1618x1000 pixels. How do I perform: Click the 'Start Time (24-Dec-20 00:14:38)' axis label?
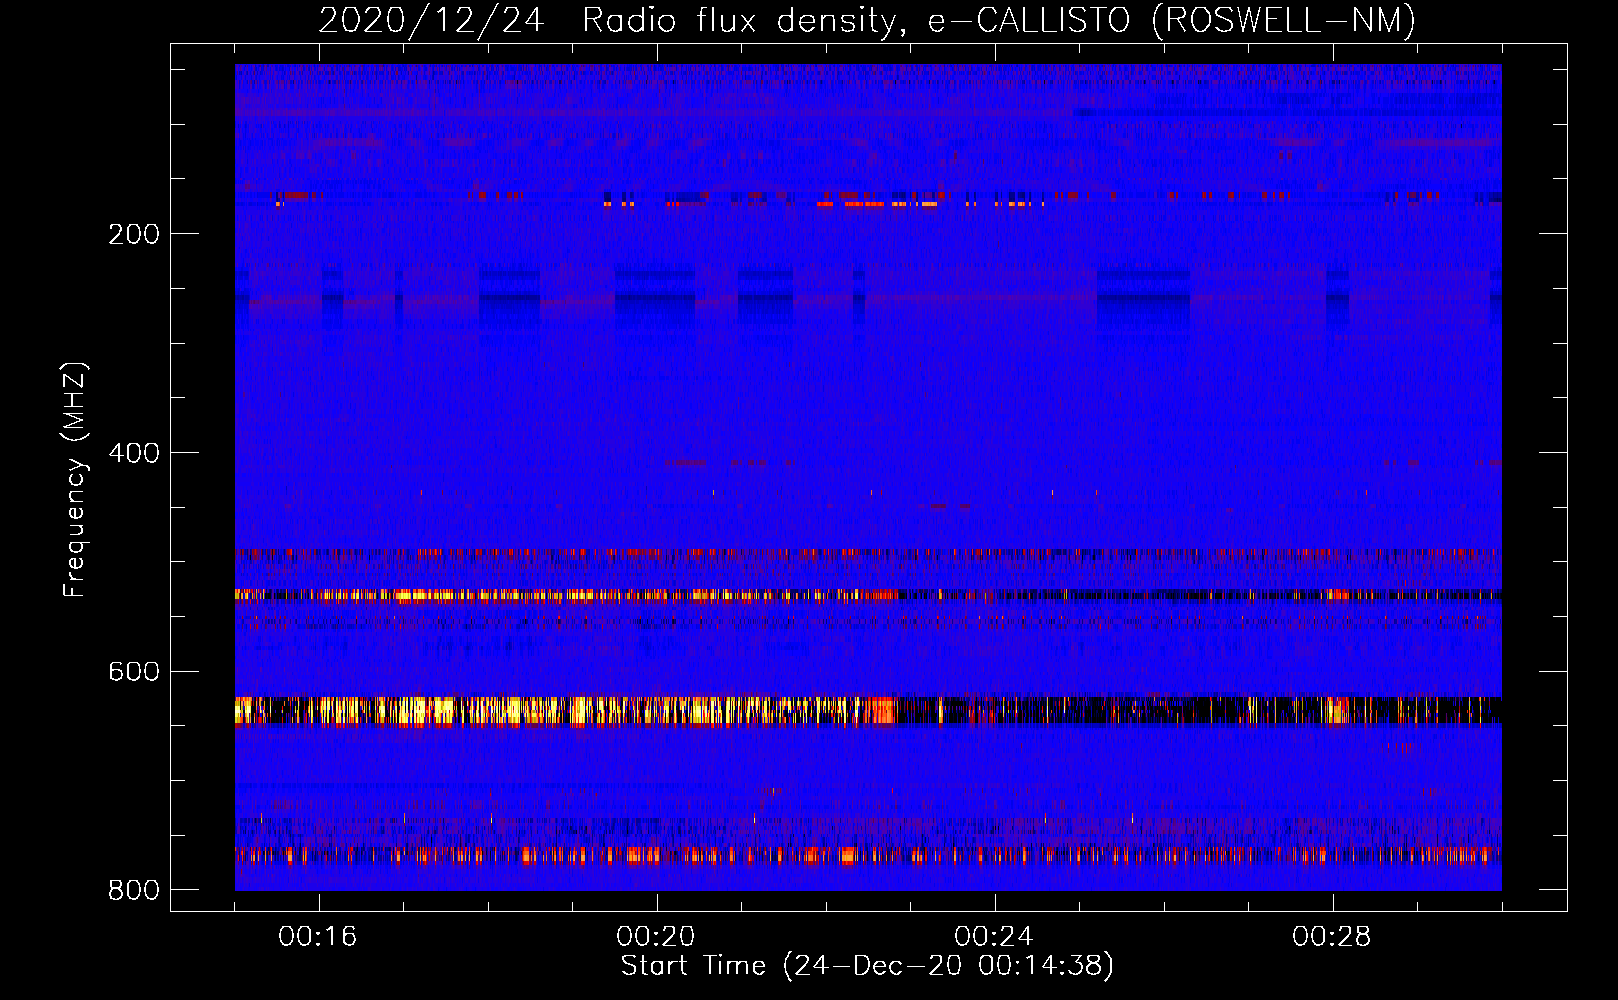867,966
